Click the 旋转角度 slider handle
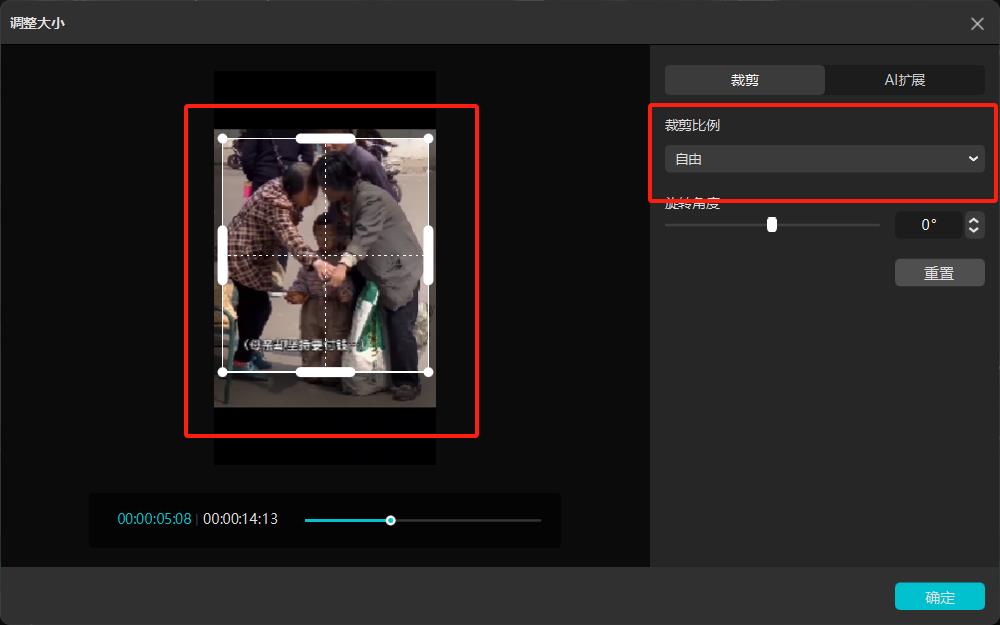This screenshot has width=1000, height=625. [772, 225]
